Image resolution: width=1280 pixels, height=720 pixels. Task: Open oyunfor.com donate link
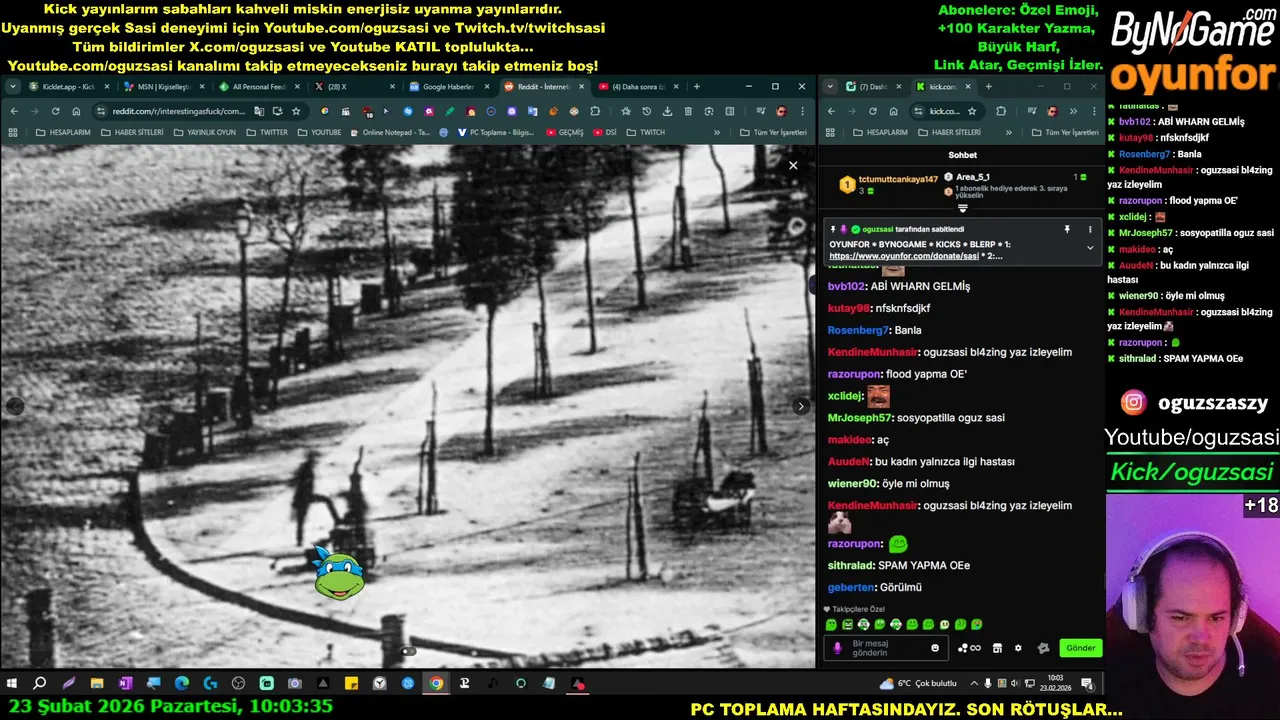pyautogui.click(x=904, y=256)
